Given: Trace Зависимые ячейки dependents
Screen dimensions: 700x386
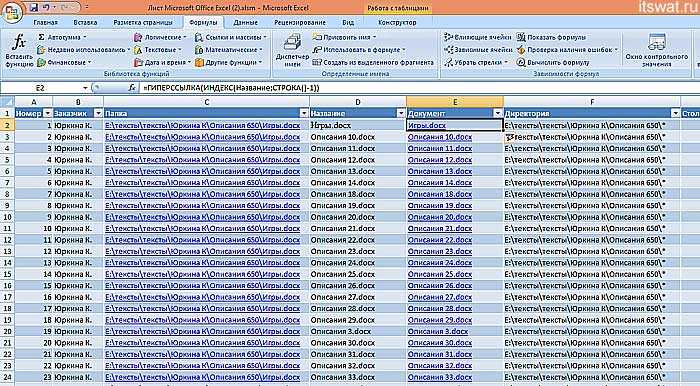Looking at the screenshot, I should pos(478,50).
